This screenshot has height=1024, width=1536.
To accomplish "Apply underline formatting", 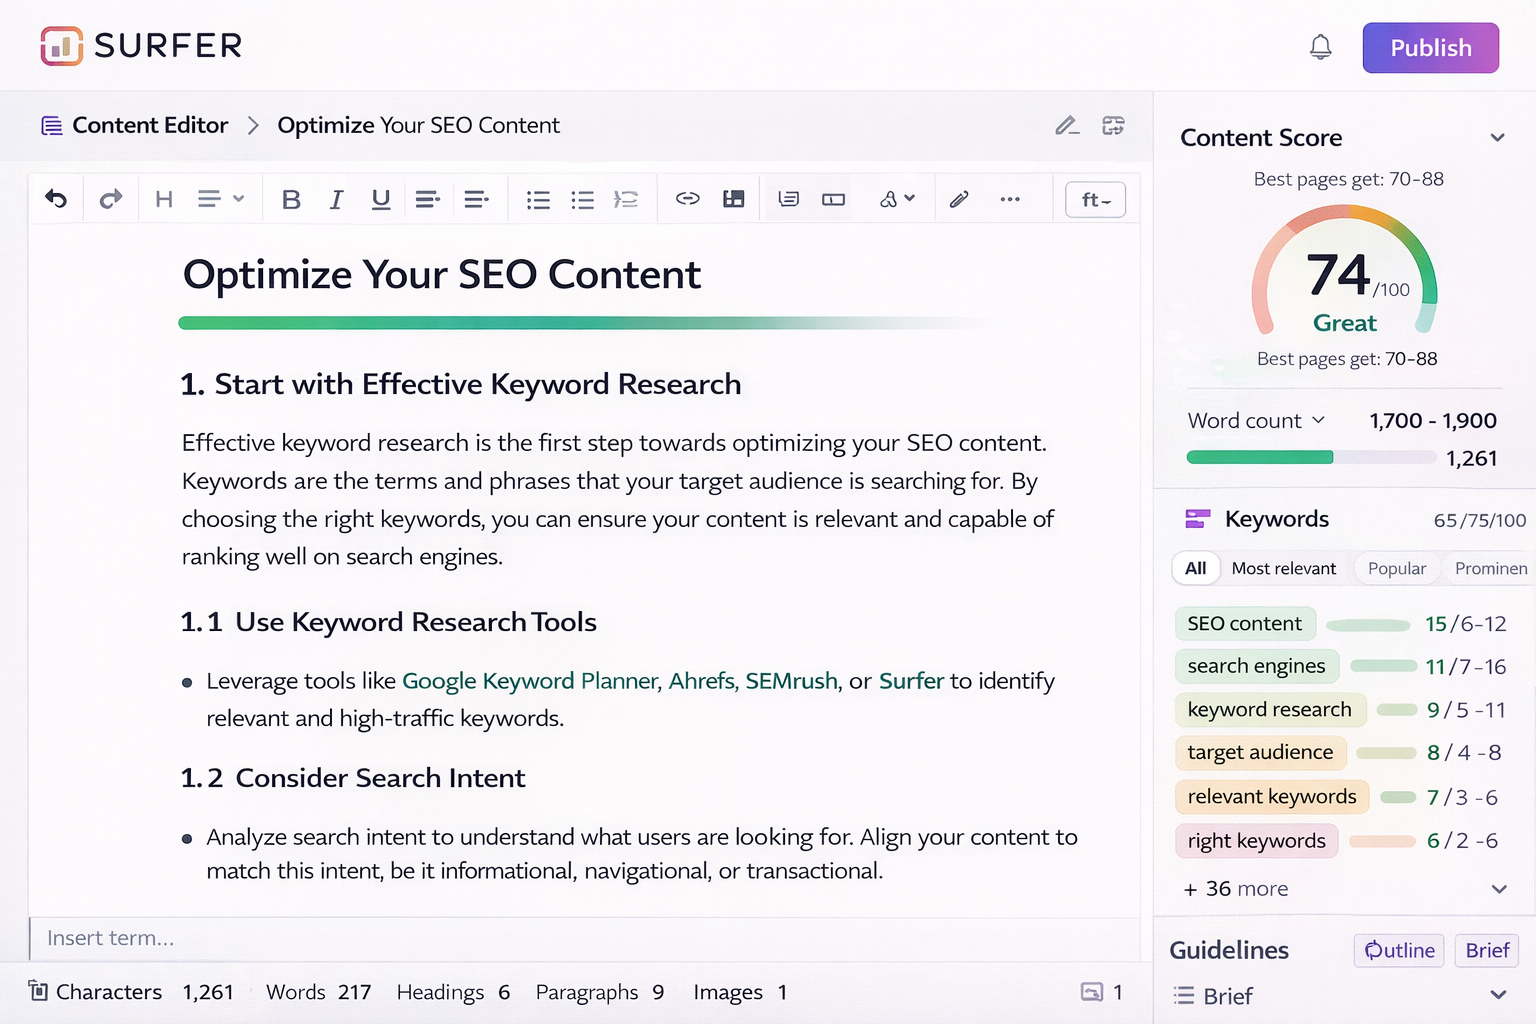I will [x=381, y=199].
